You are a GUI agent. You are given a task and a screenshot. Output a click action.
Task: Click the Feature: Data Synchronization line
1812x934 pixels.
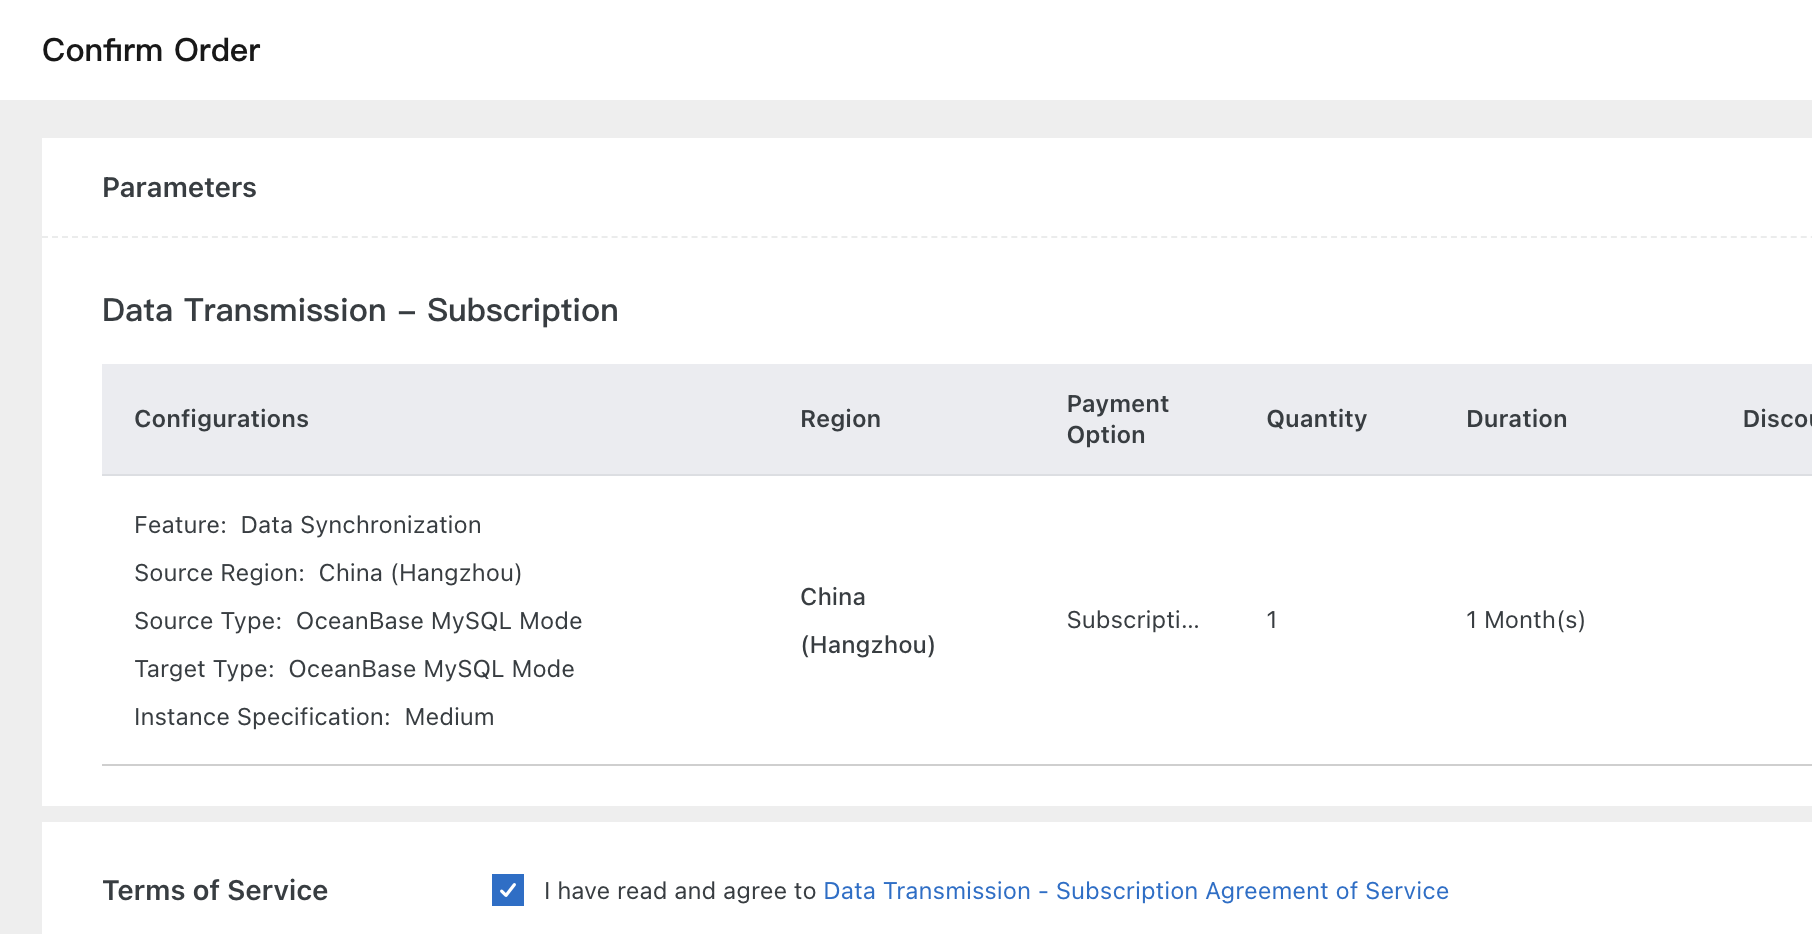307,525
